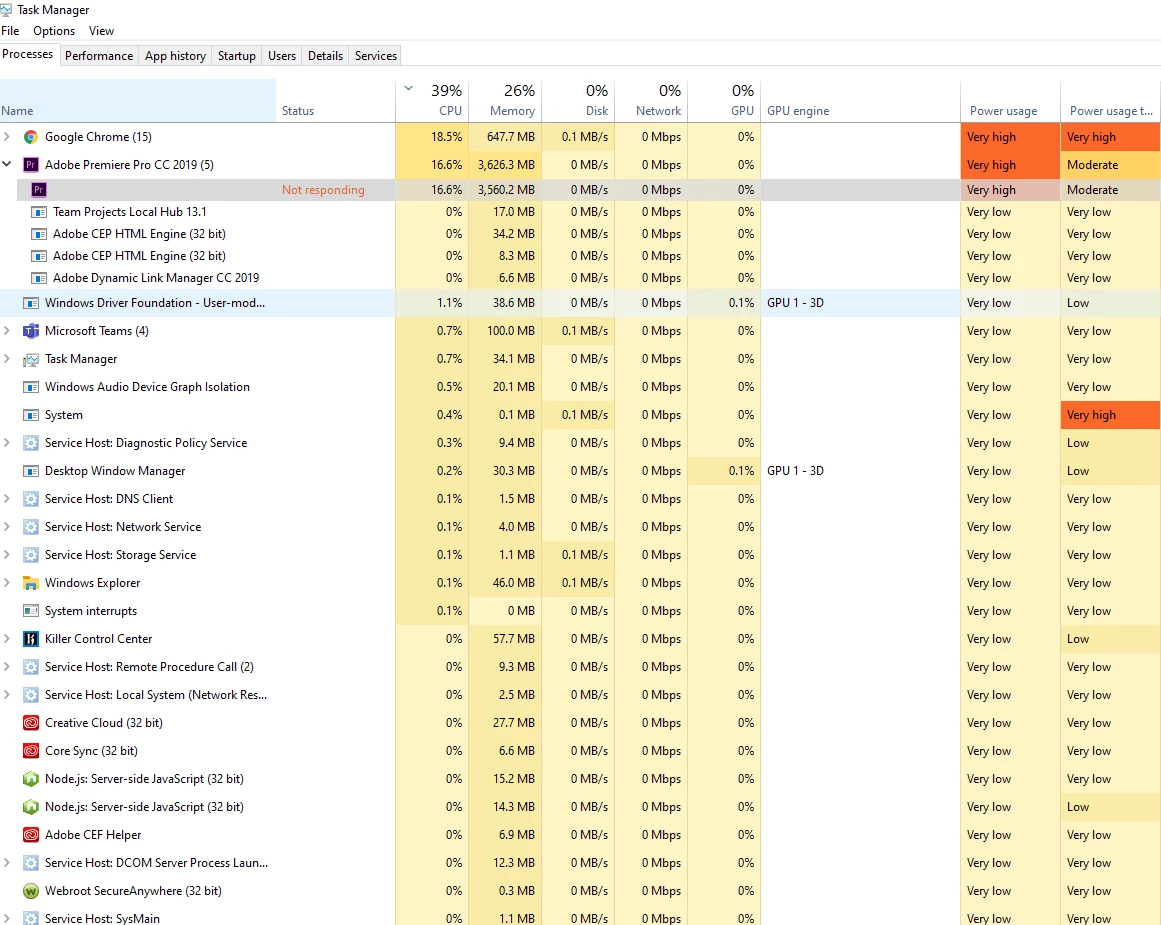The height and width of the screenshot is (925, 1161).
Task: Open the Users tab
Action: 282,56
